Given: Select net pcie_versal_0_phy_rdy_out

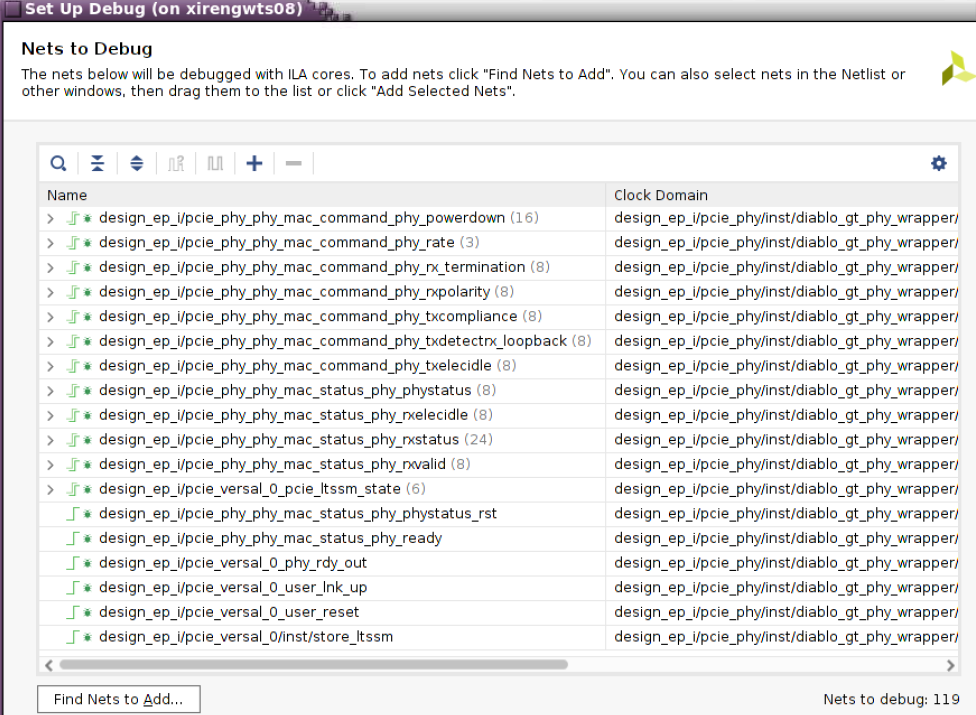Looking at the screenshot, I should [233, 563].
